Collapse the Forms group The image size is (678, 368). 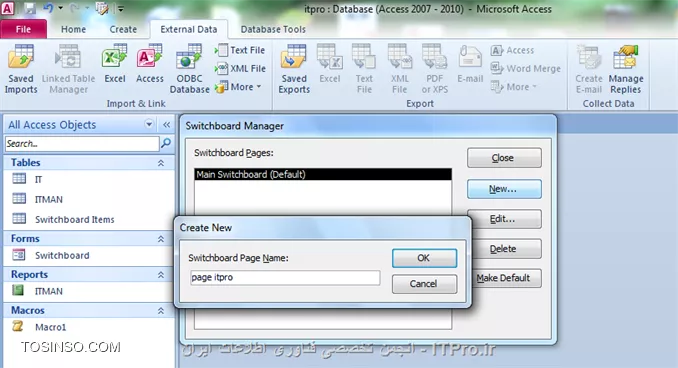pyautogui.click(x=160, y=239)
